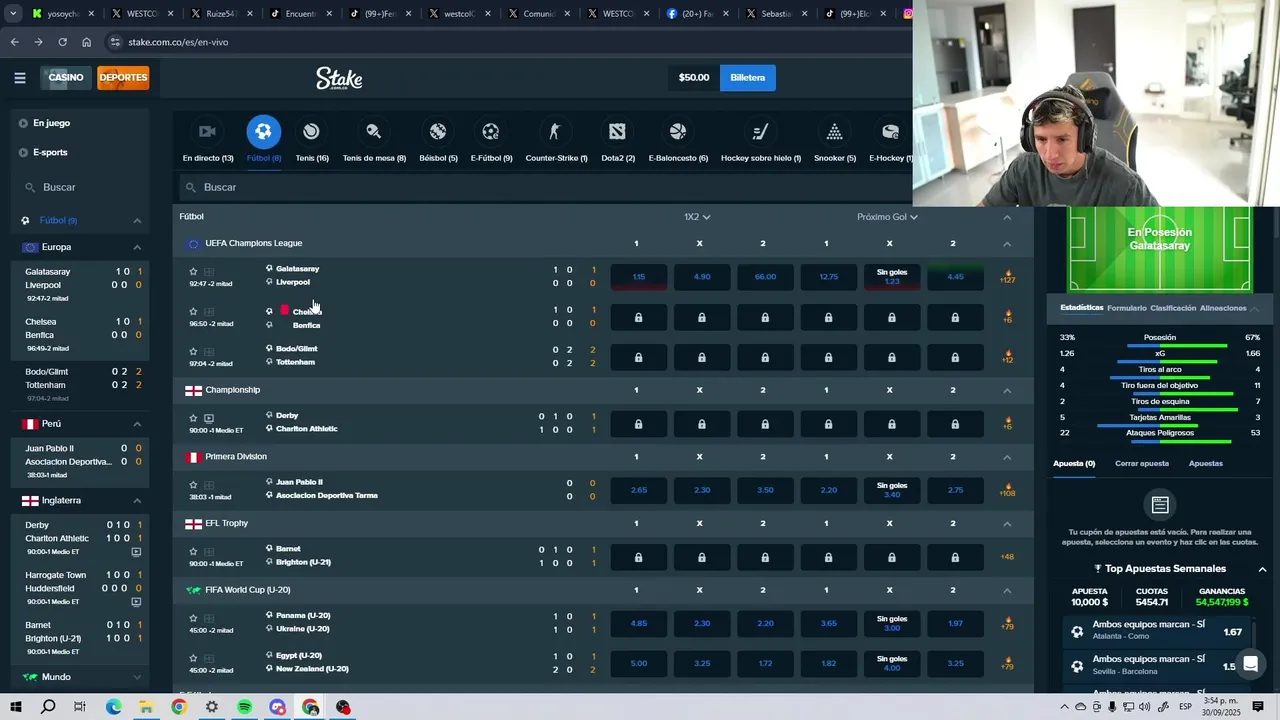Open File Explorer from the taskbar
This screenshot has width=1280, height=720.
point(146,707)
